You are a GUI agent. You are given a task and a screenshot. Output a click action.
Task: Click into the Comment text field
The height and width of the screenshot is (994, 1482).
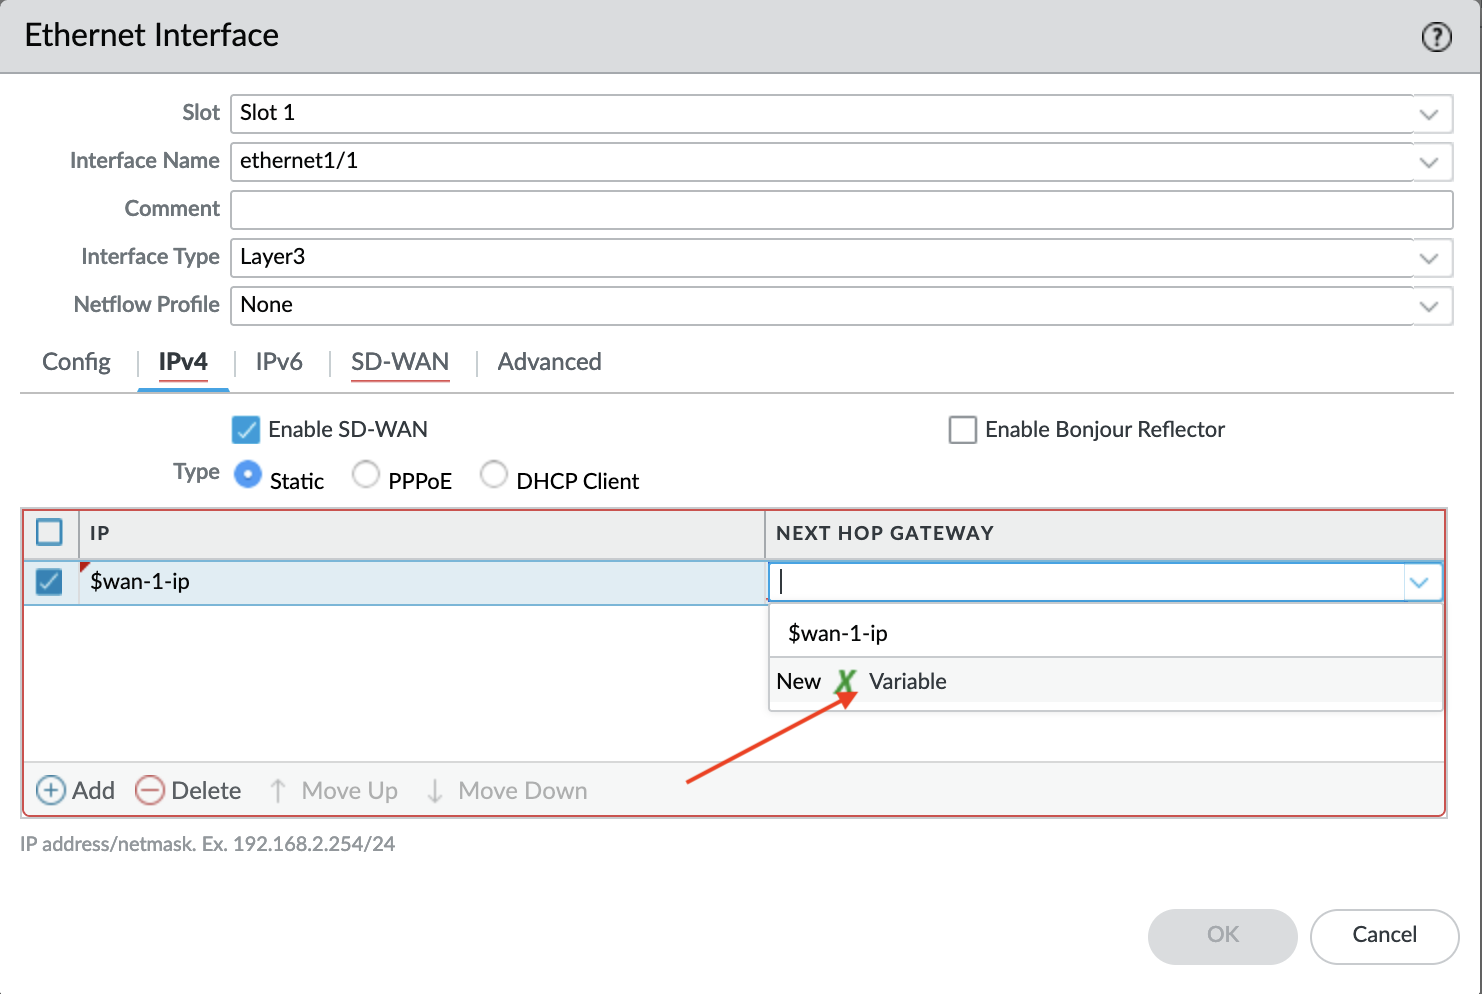(x=841, y=210)
